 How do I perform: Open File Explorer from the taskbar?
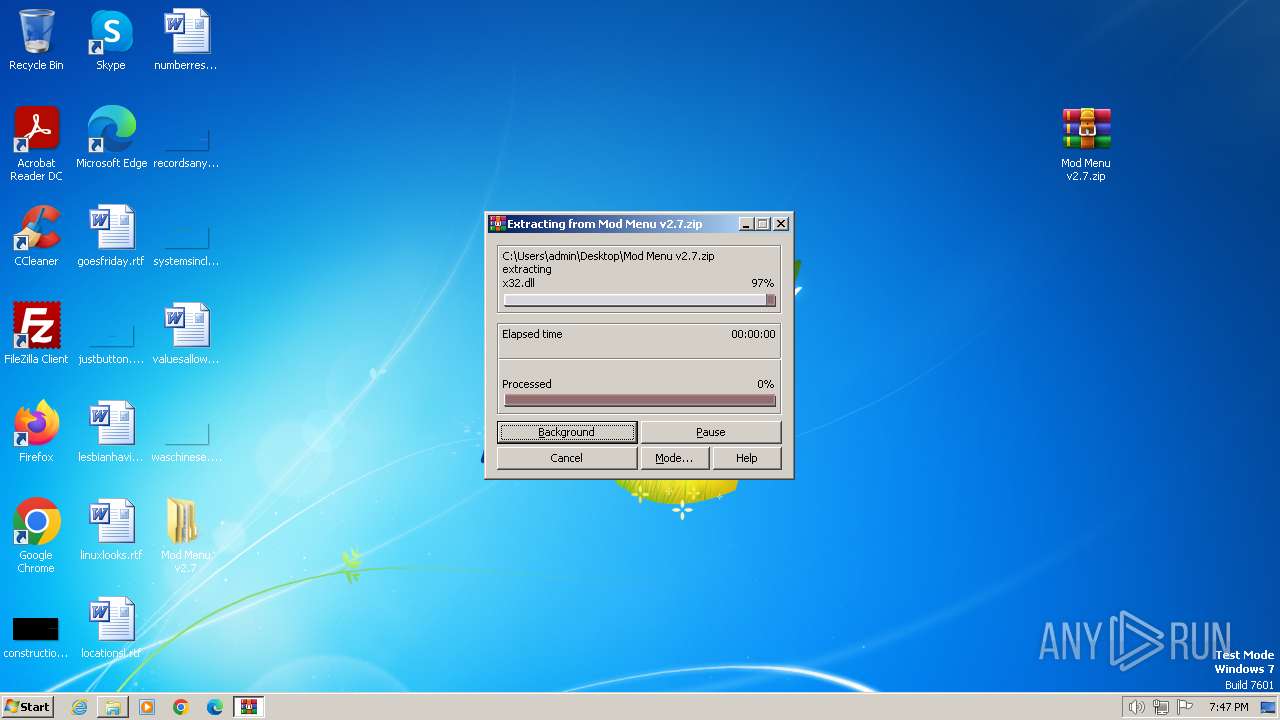(x=113, y=707)
